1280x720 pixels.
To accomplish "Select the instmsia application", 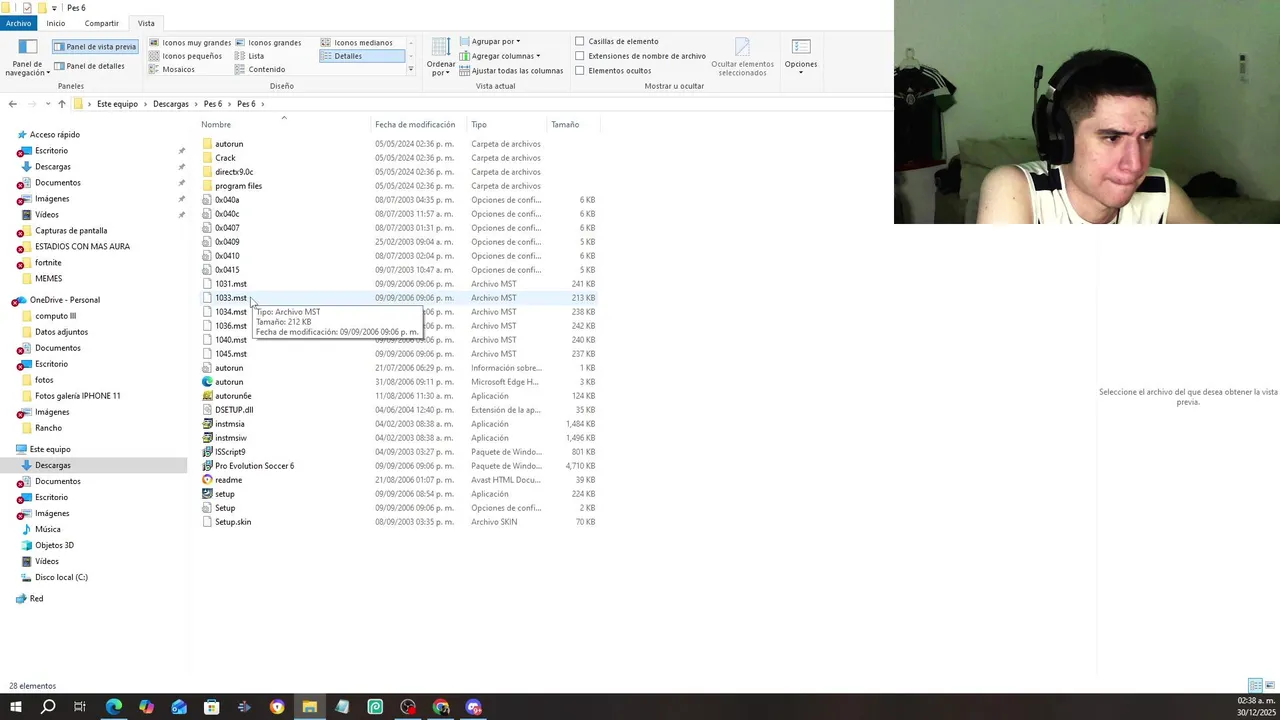I will 230,424.
